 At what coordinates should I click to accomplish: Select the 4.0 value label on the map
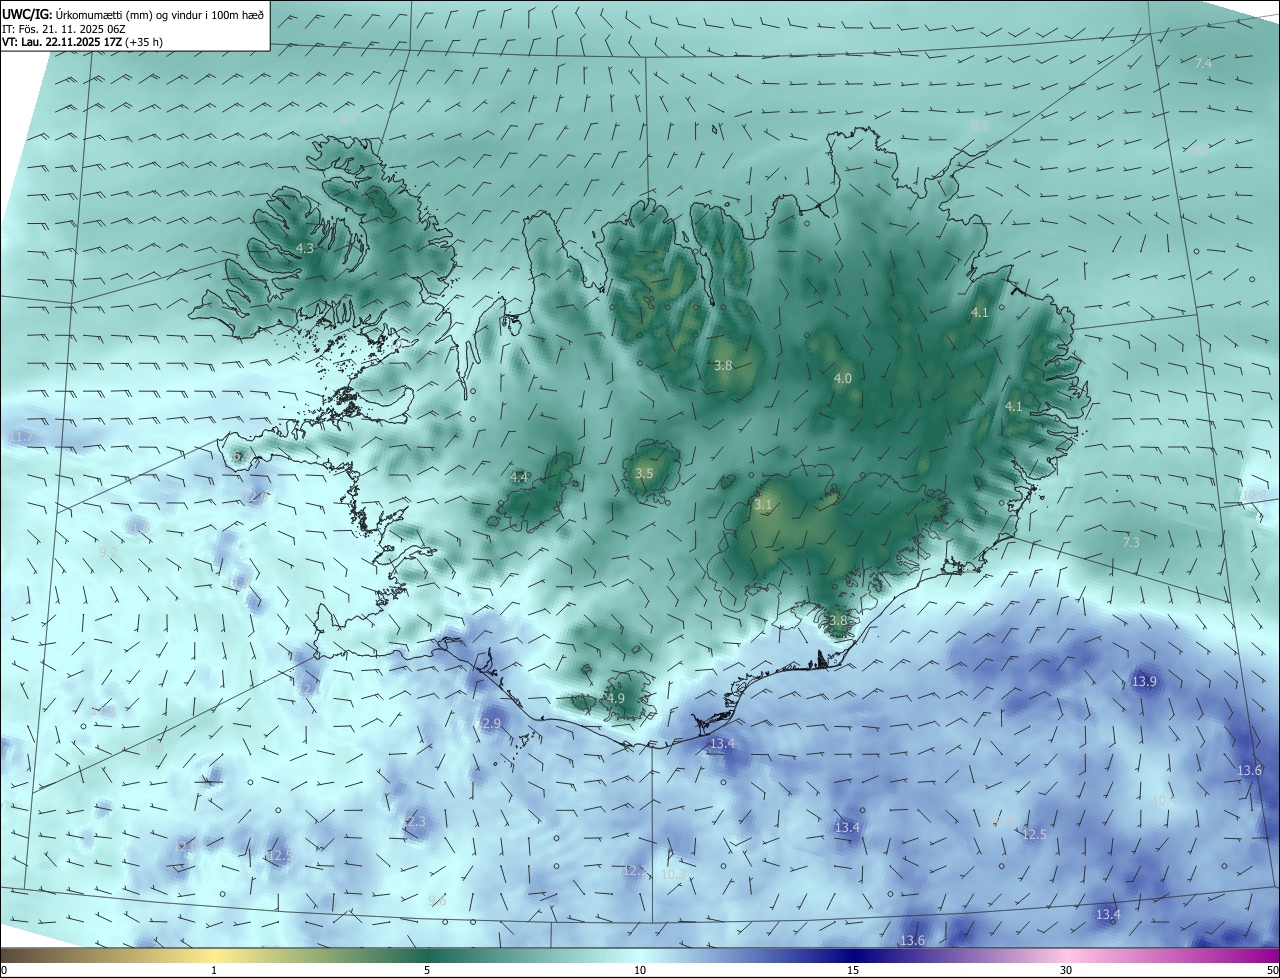click(843, 379)
